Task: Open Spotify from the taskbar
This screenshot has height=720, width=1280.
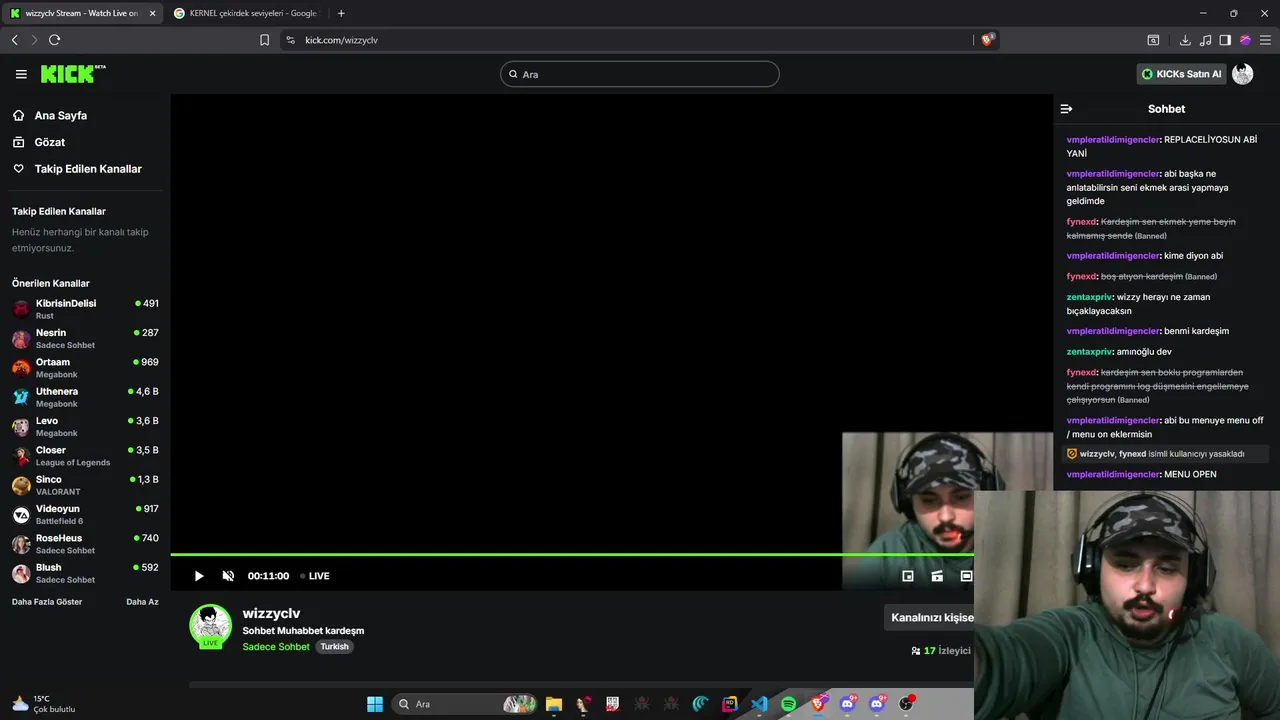Action: (788, 704)
